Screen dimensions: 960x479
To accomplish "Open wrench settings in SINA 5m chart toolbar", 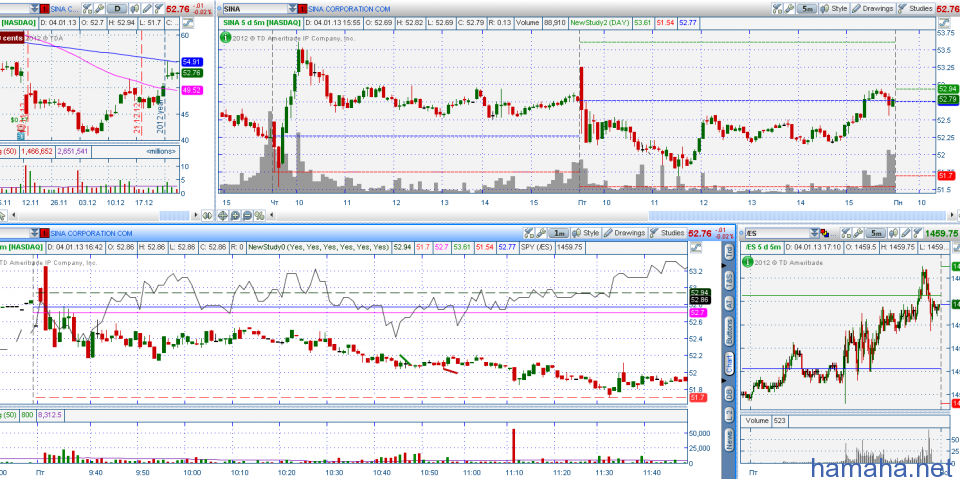I will click(789, 9).
